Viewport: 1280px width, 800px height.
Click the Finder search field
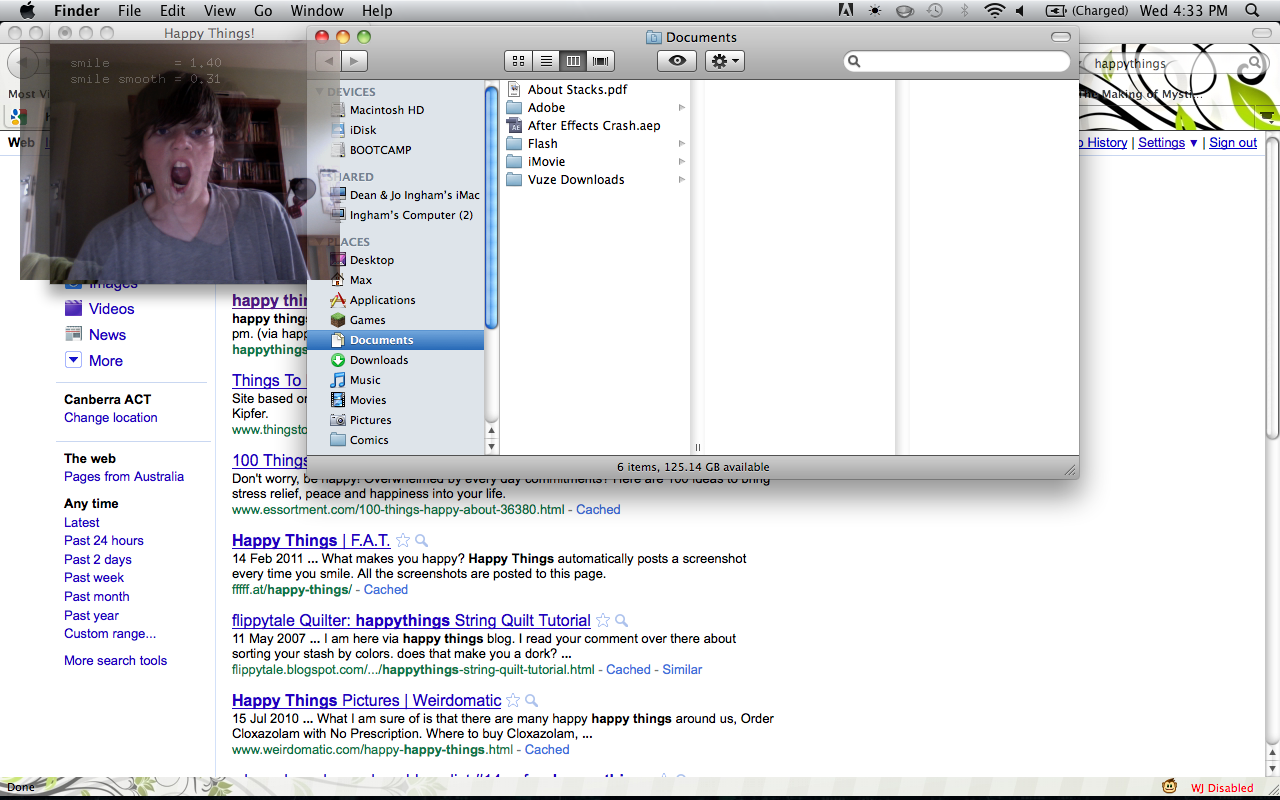(x=963, y=62)
